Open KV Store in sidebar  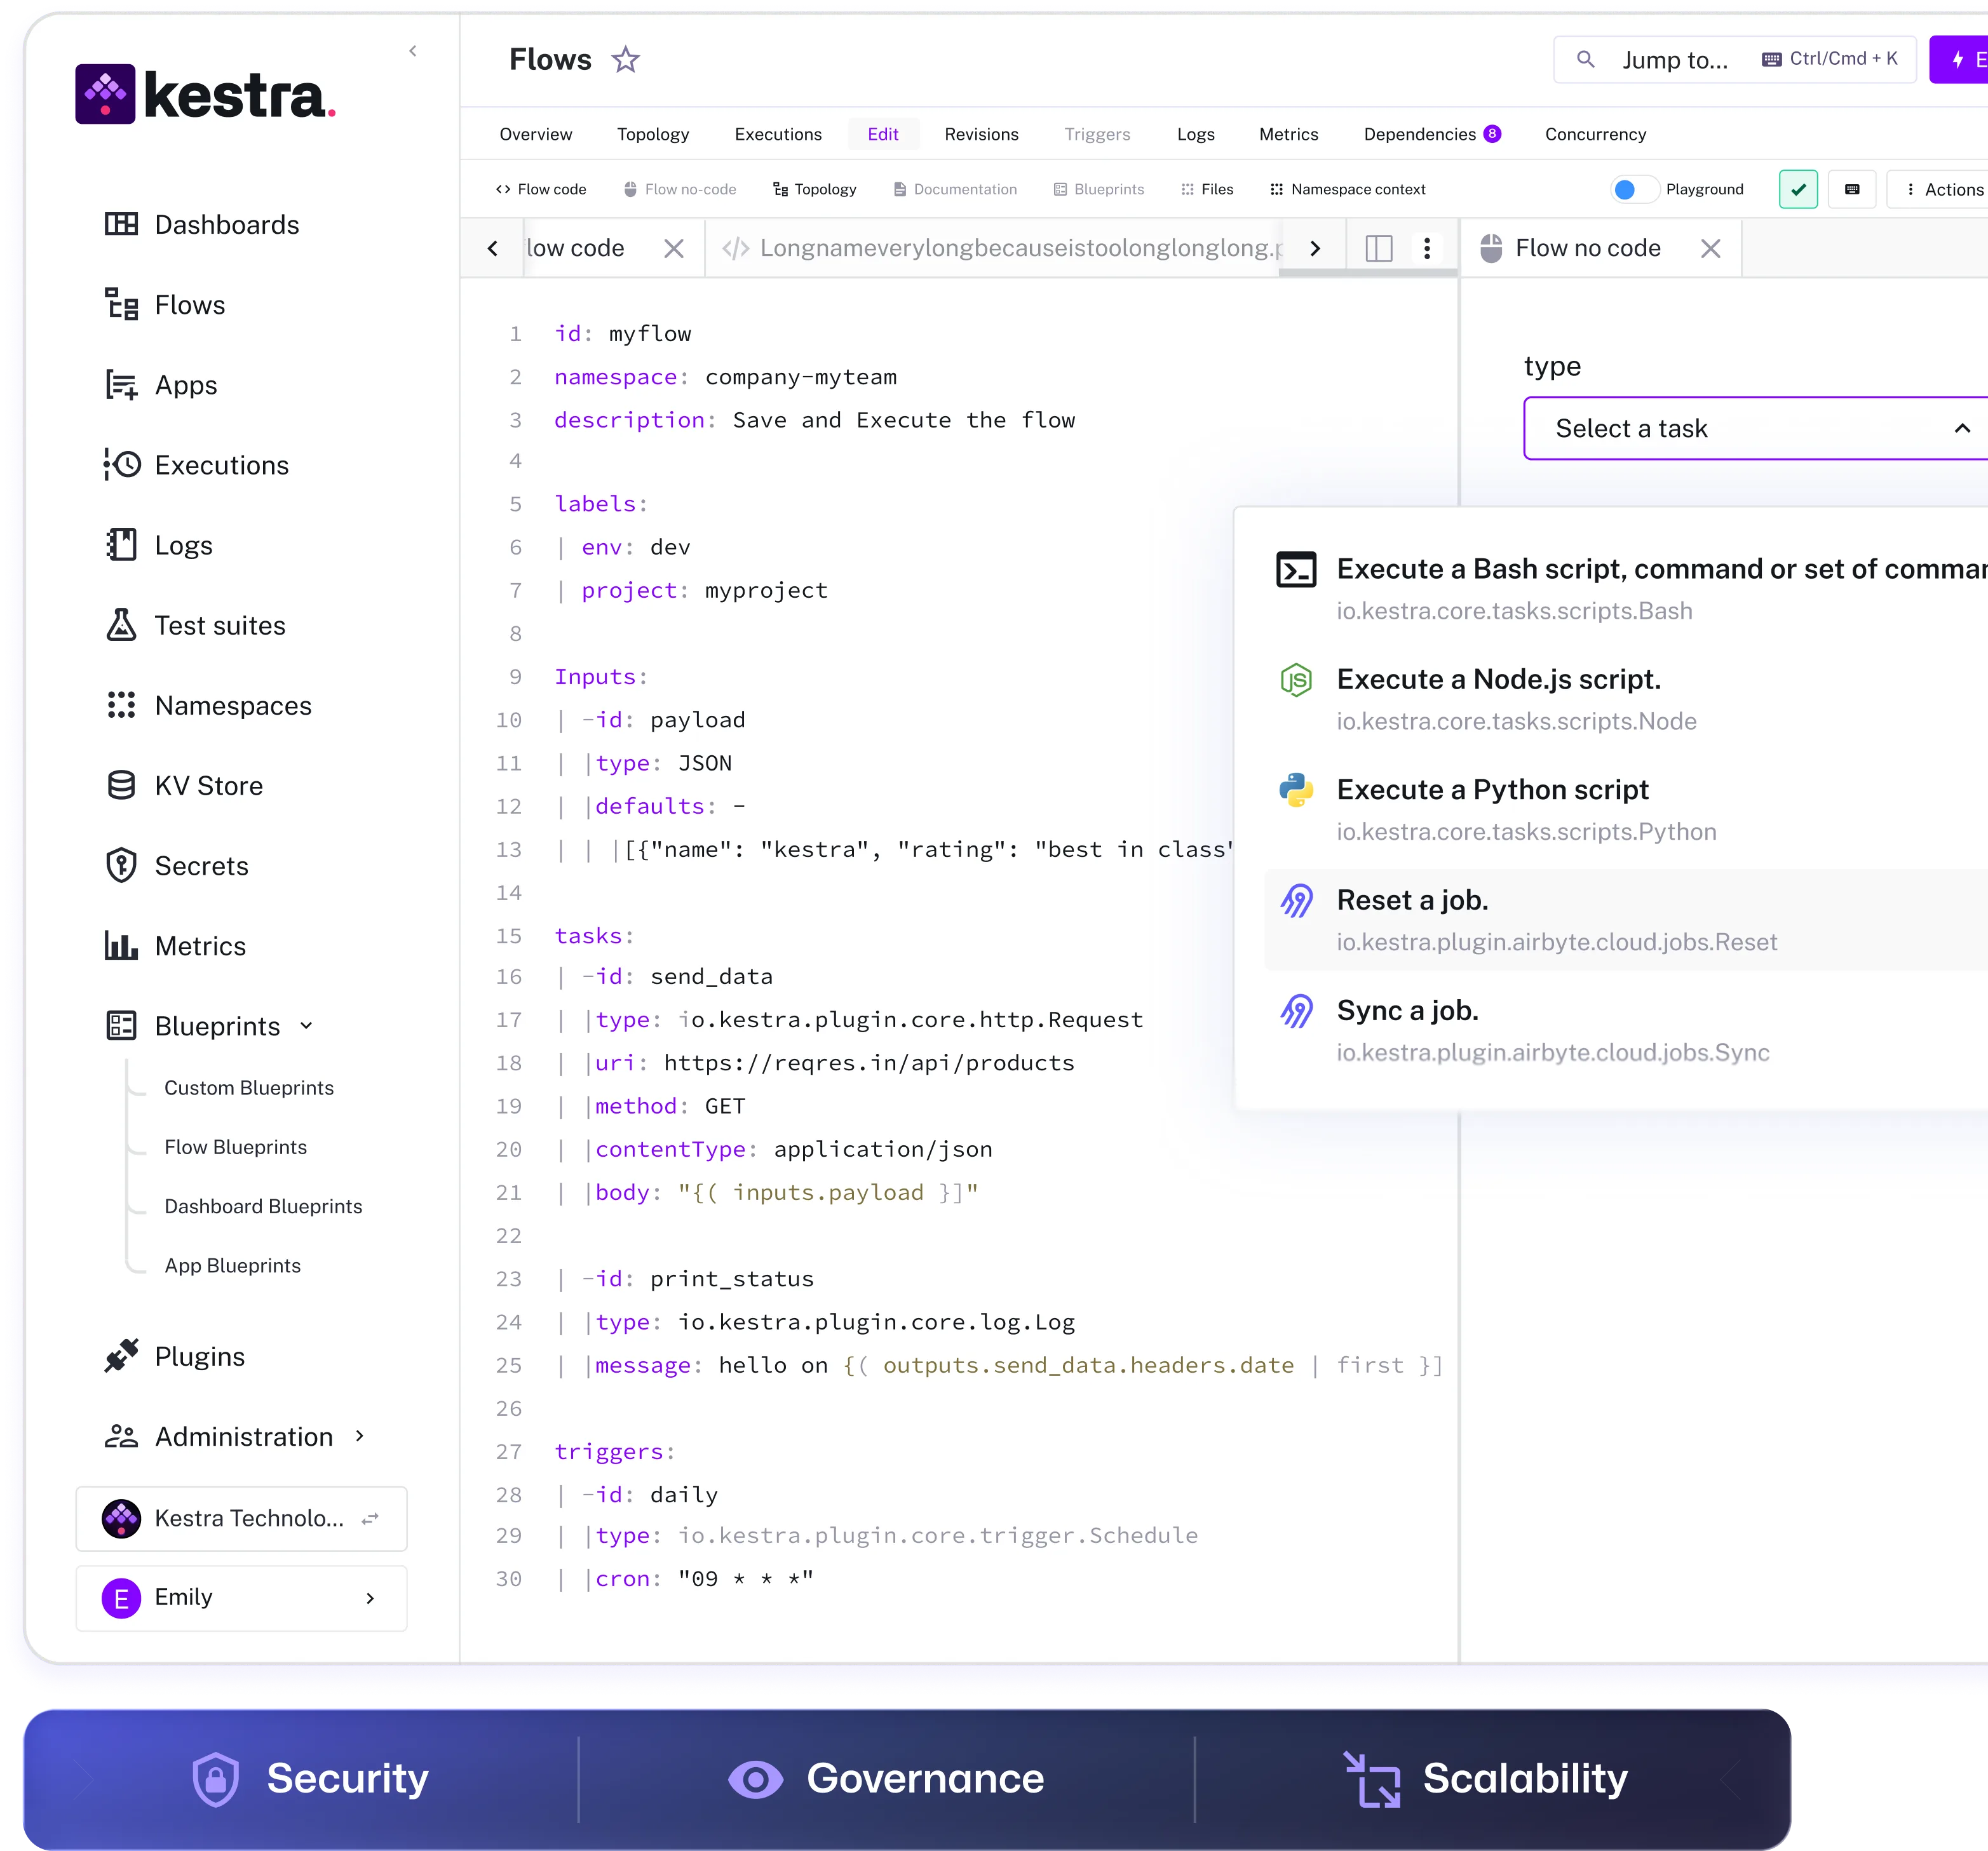click(208, 786)
